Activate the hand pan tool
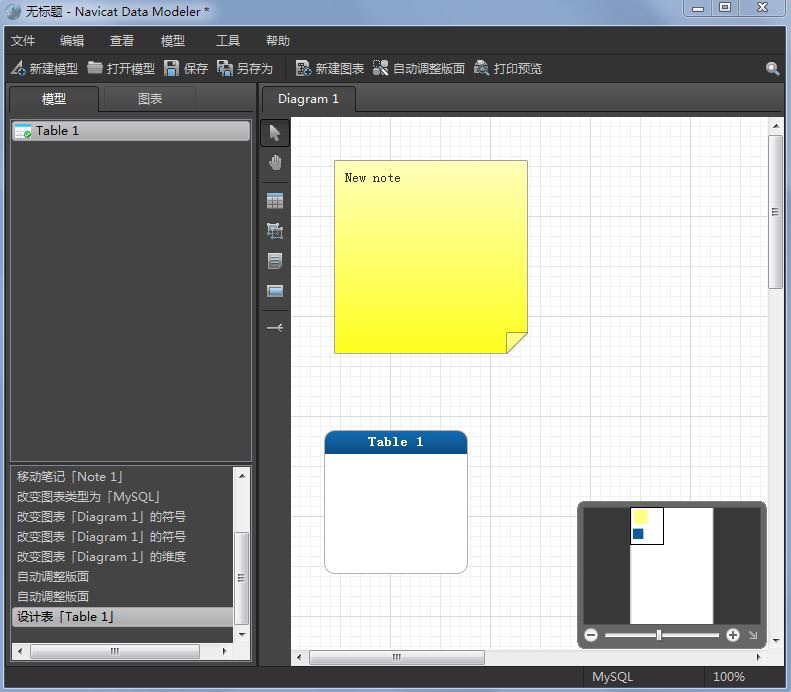The width and height of the screenshot is (791, 692). click(275, 163)
